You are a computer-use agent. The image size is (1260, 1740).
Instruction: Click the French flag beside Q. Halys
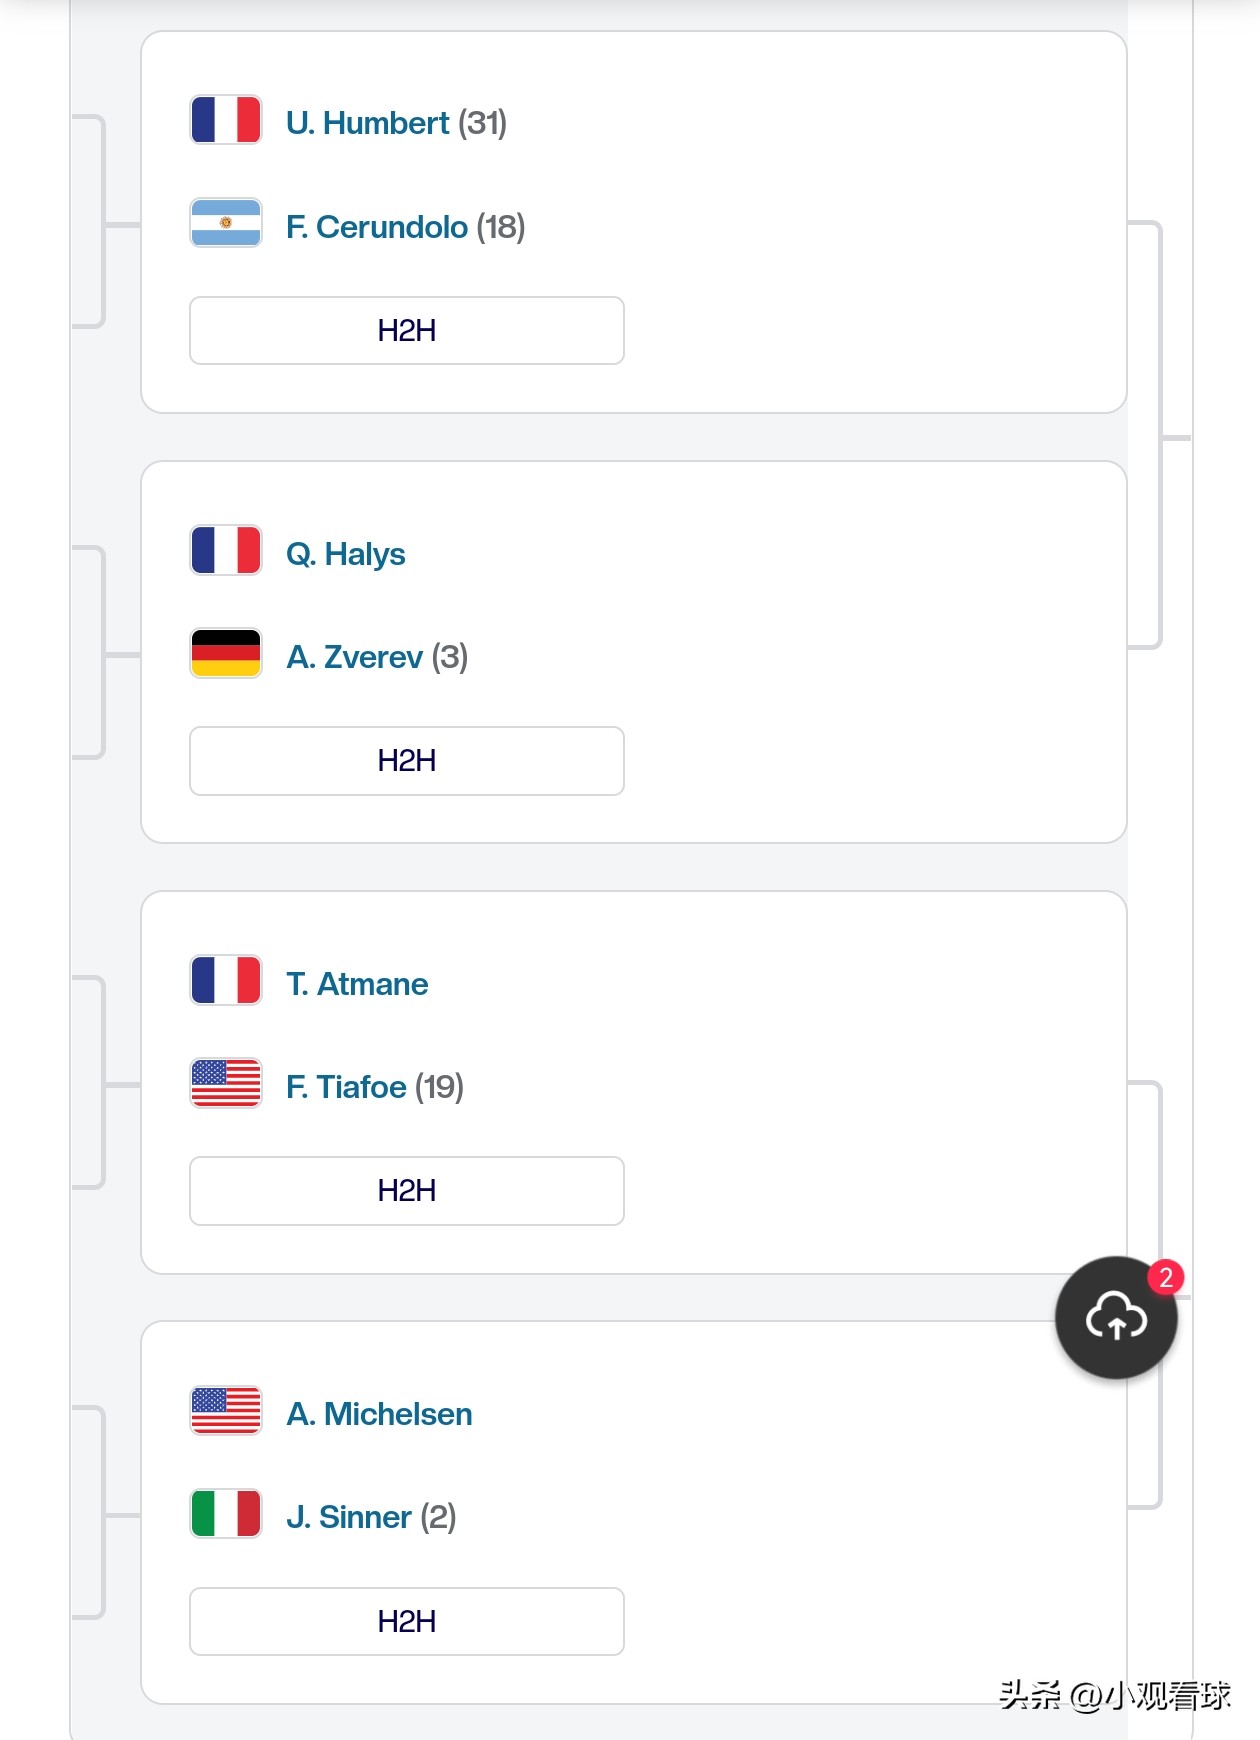point(226,550)
